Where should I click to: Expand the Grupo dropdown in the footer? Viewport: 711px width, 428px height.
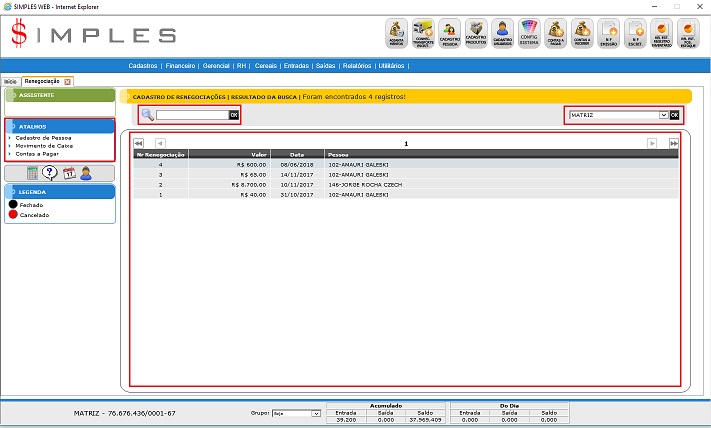(x=315, y=412)
